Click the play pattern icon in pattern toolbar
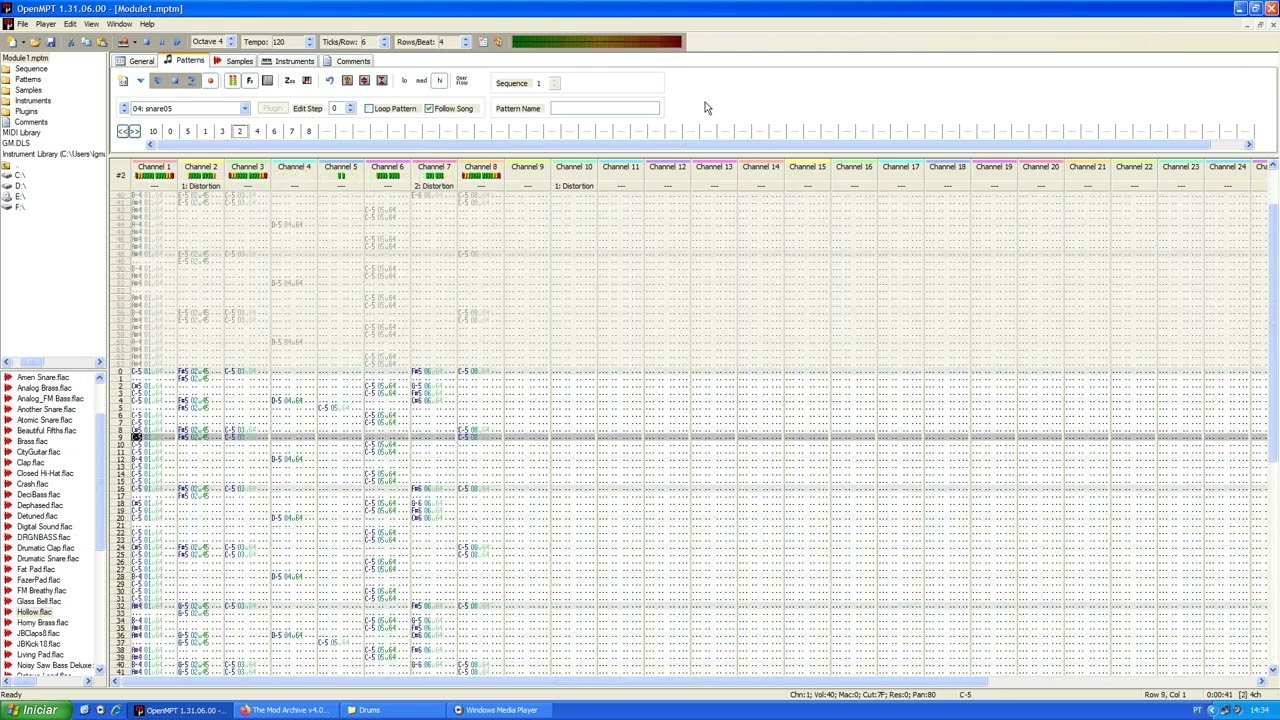1280x720 pixels. pyautogui.click(x=157, y=81)
